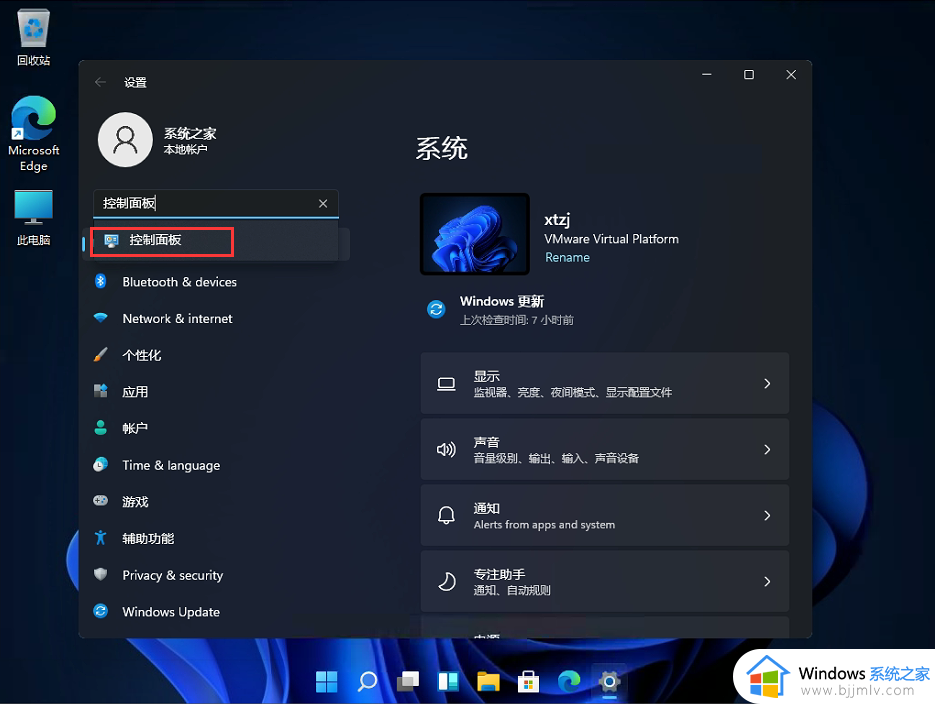Open the Start menu on taskbar
This screenshot has width=935, height=704.
[x=327, y=681]
